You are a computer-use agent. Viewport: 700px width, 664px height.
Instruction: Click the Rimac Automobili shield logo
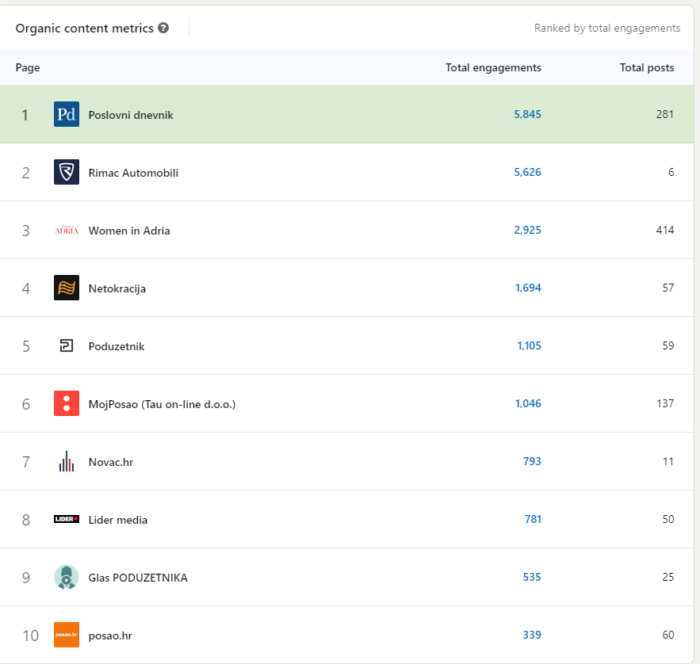66,172
